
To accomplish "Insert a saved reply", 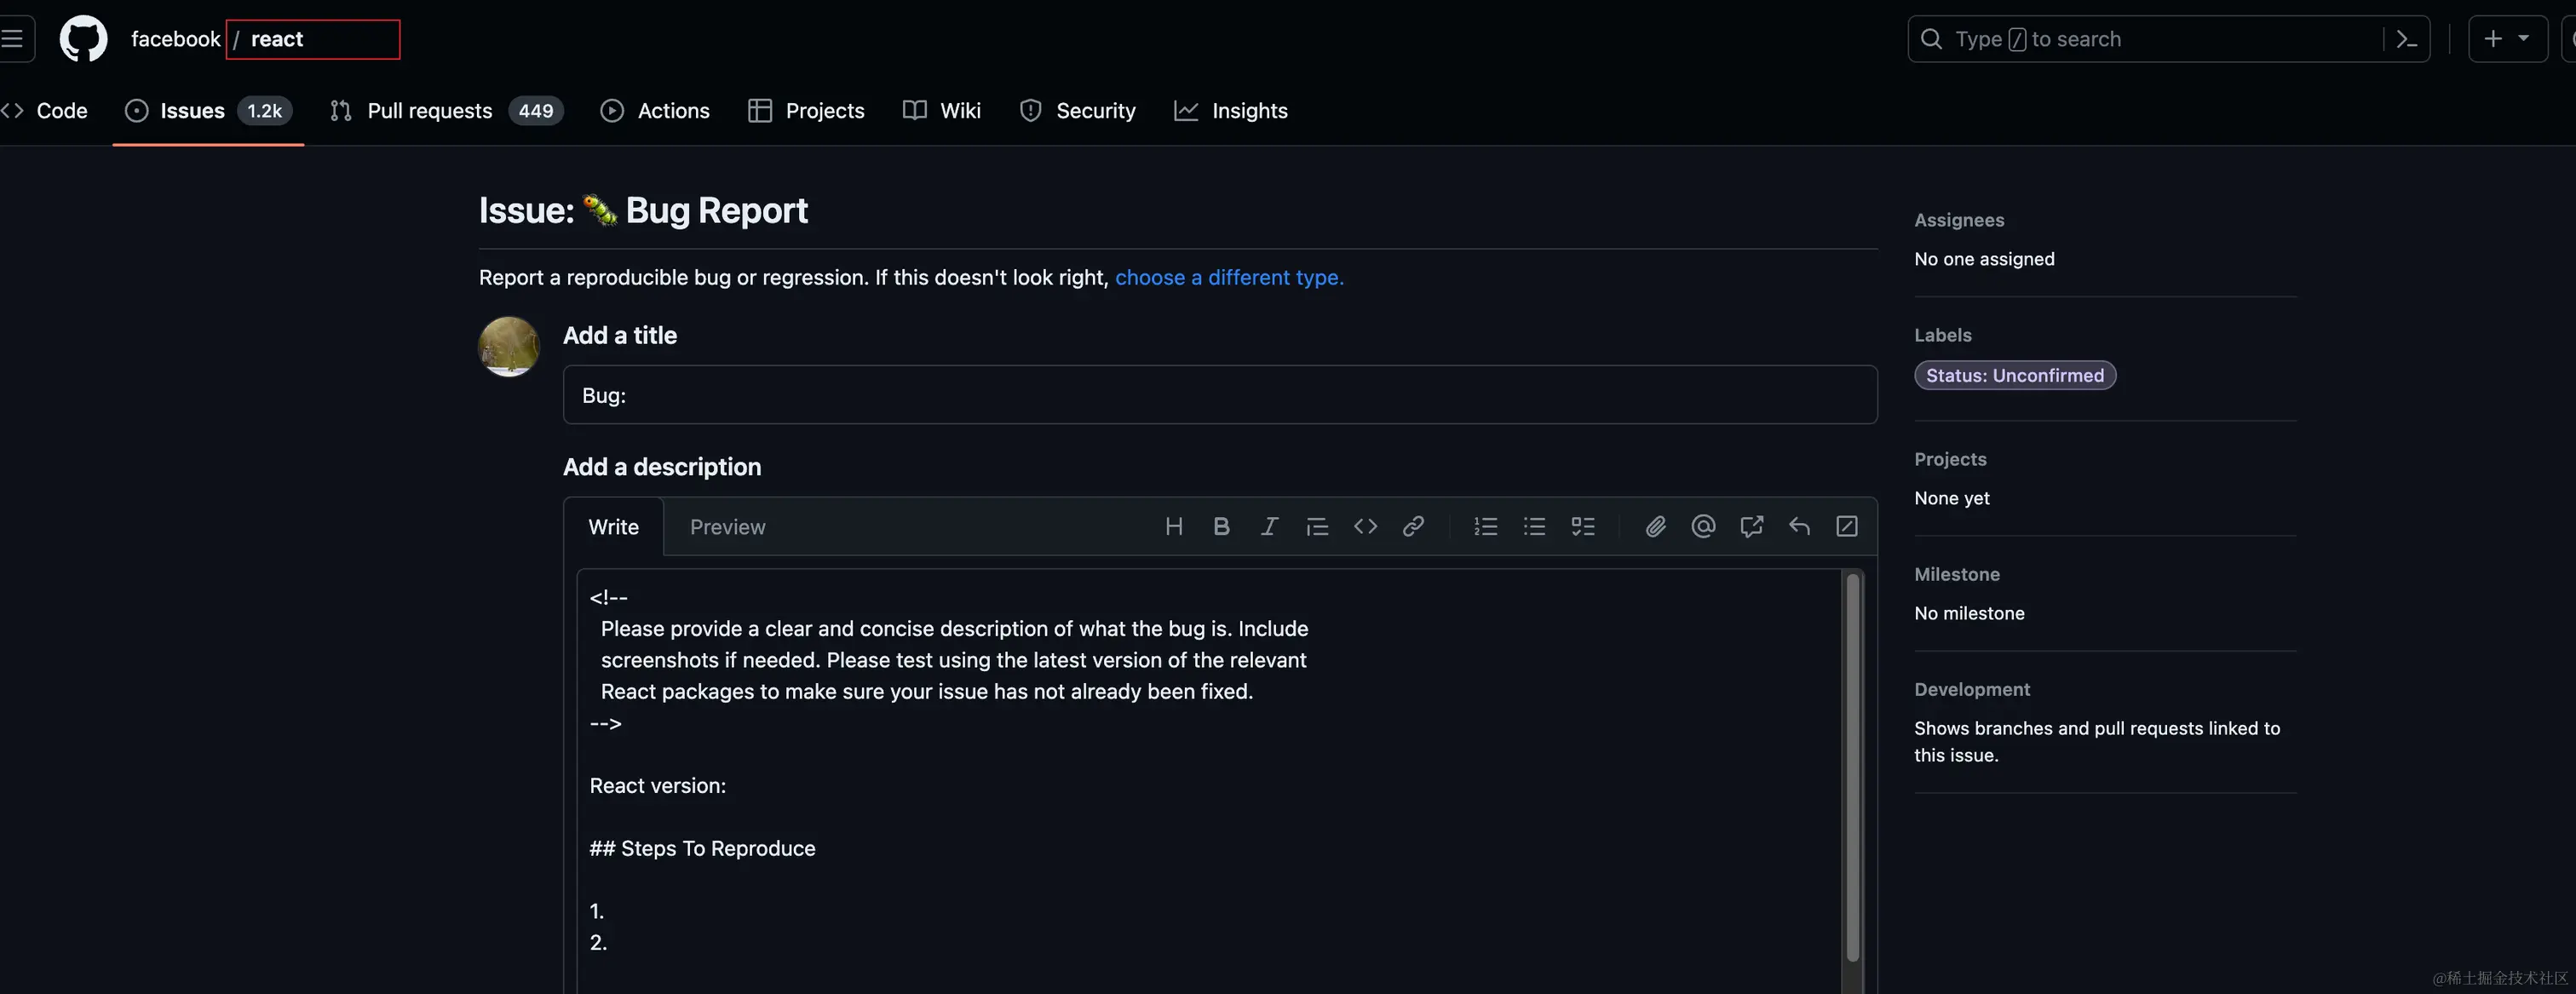I will pos(1799,526).
